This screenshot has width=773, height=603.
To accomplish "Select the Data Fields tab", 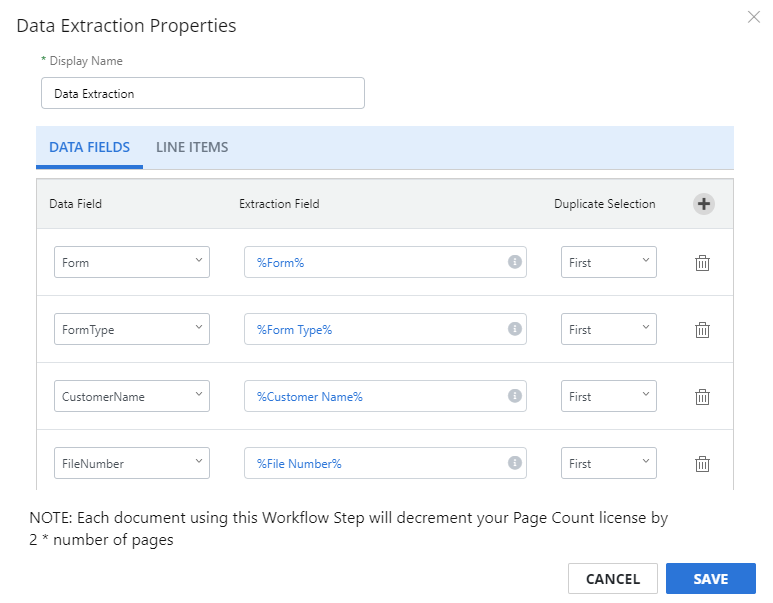I will [x=89, y=147].
